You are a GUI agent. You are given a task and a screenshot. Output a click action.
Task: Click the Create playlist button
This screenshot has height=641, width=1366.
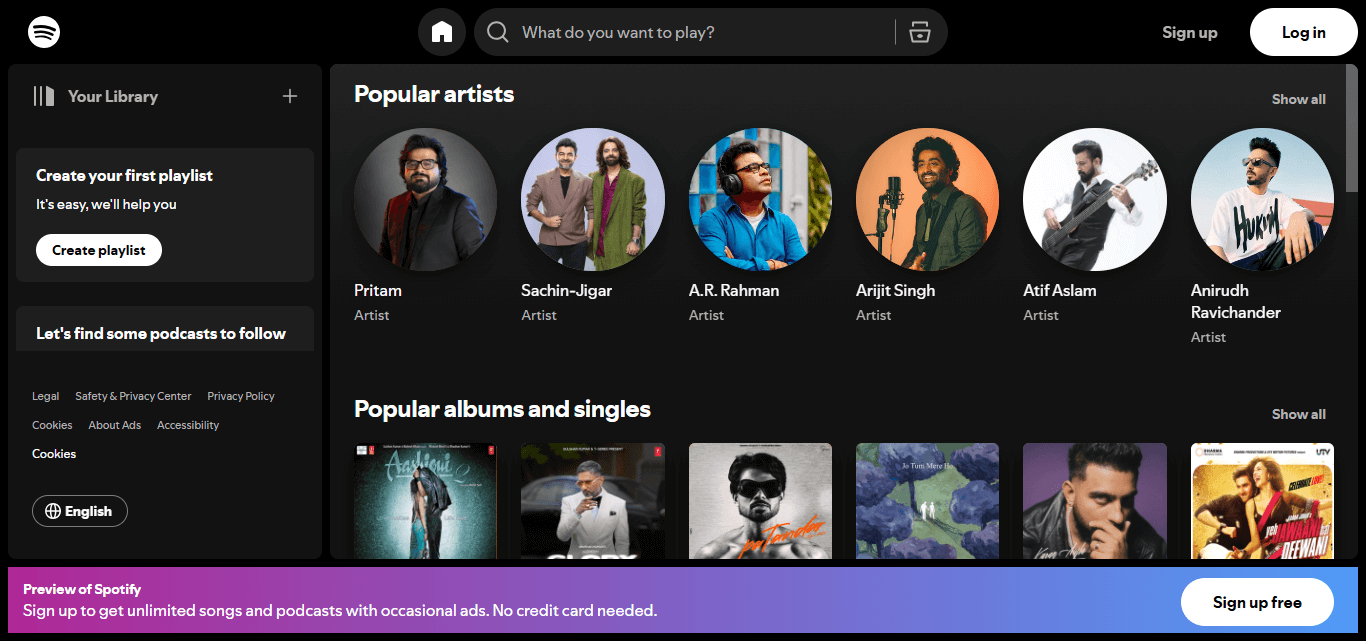(99, 250)
